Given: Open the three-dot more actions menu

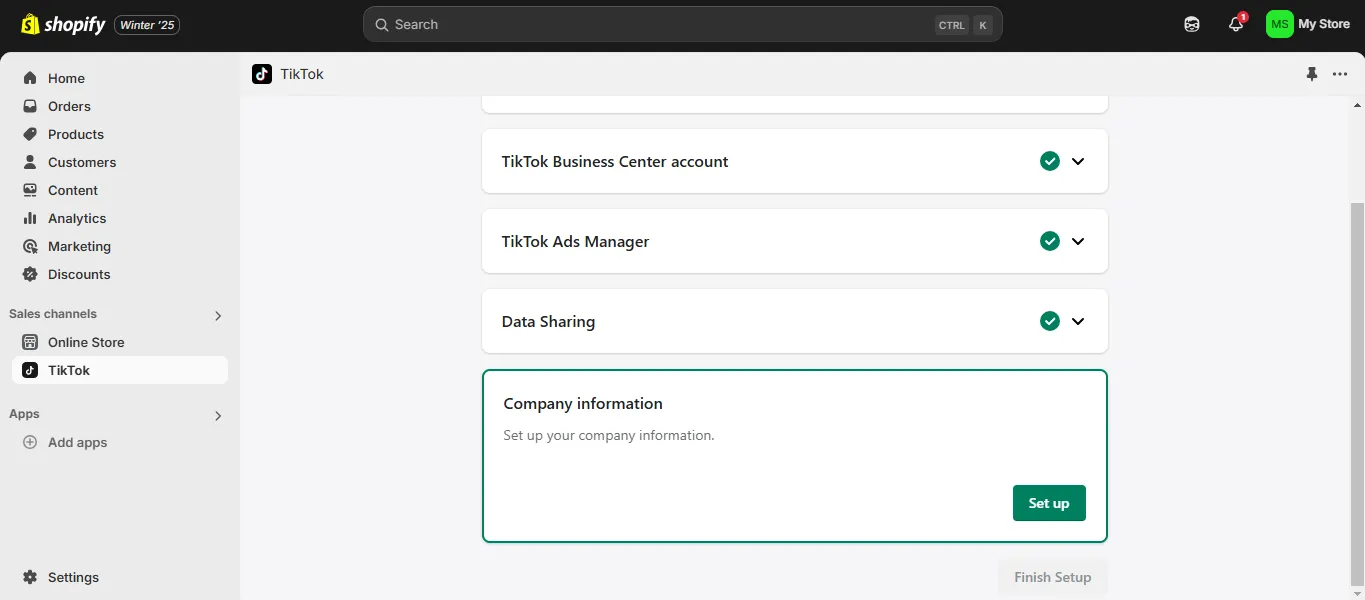Looking at the screenshot, I should click(x=1340, y=74).
